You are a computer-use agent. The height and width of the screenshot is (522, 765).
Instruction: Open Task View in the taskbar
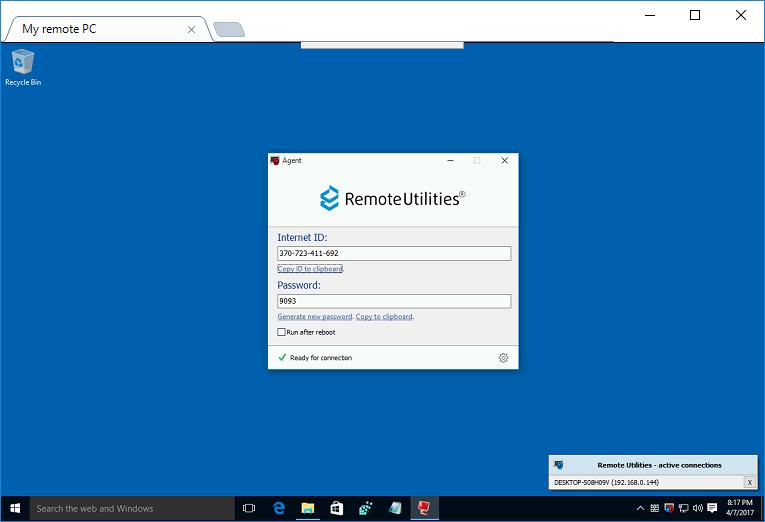tap(249, 508)
